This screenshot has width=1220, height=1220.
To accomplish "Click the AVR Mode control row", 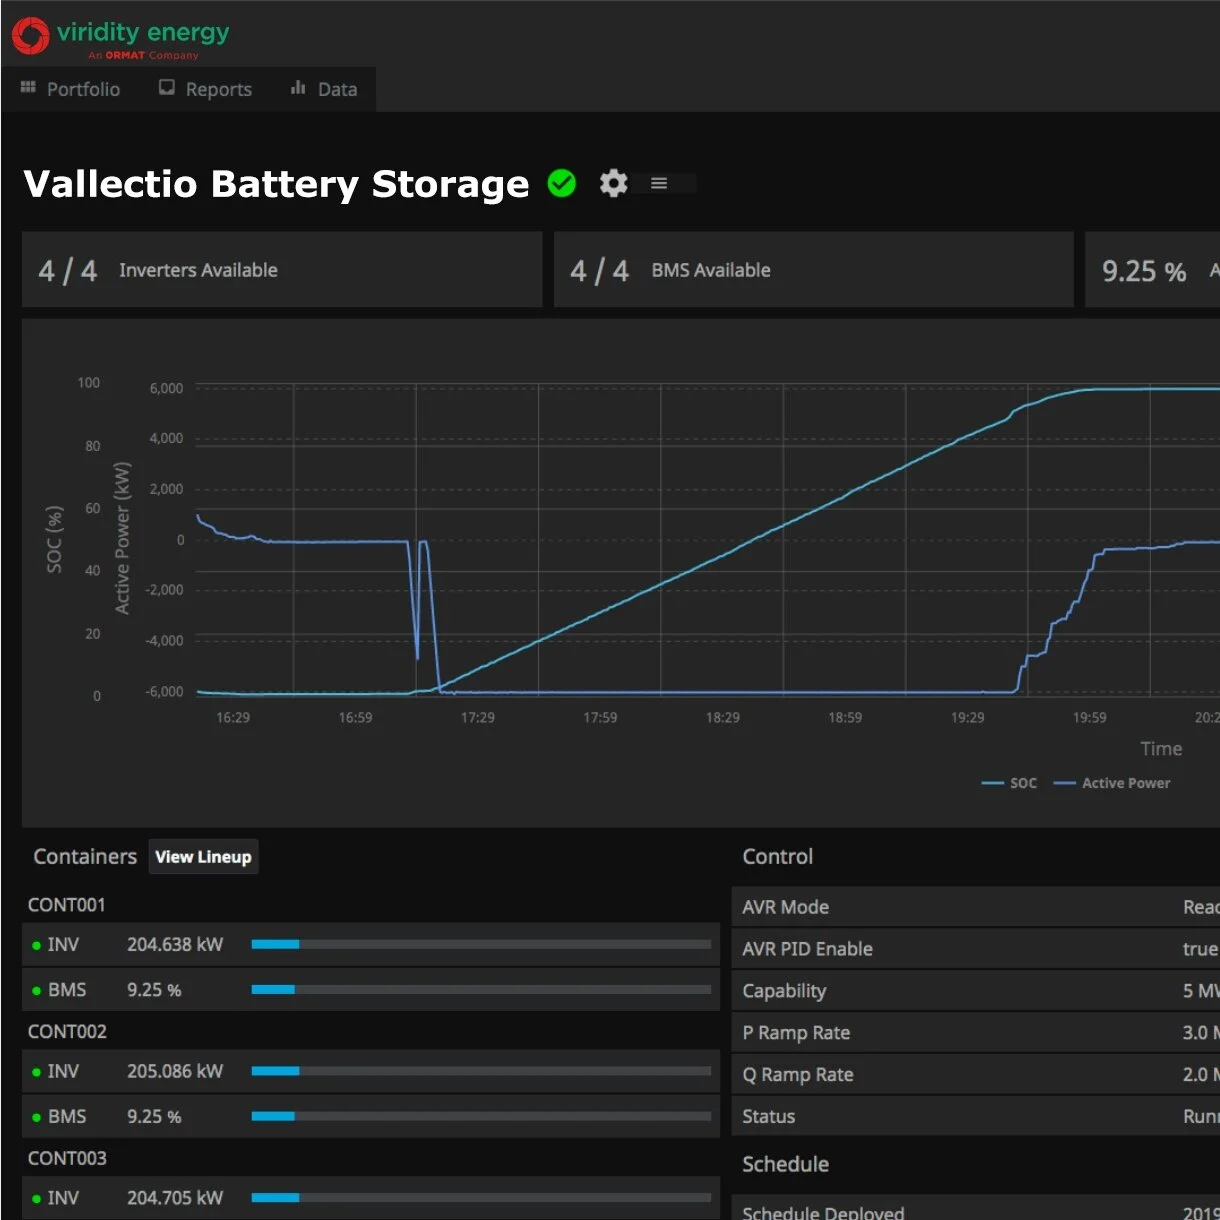I will 976,907.
